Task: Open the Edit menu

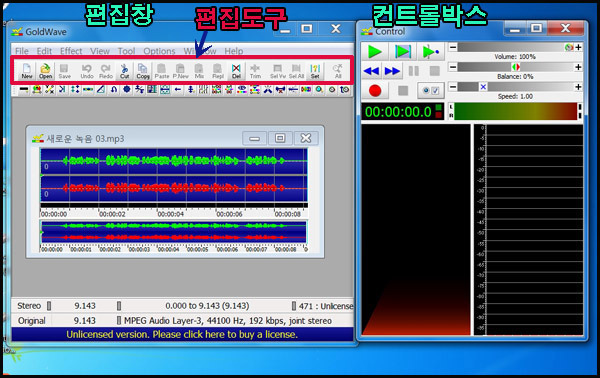Action: [x=44, y=51]
